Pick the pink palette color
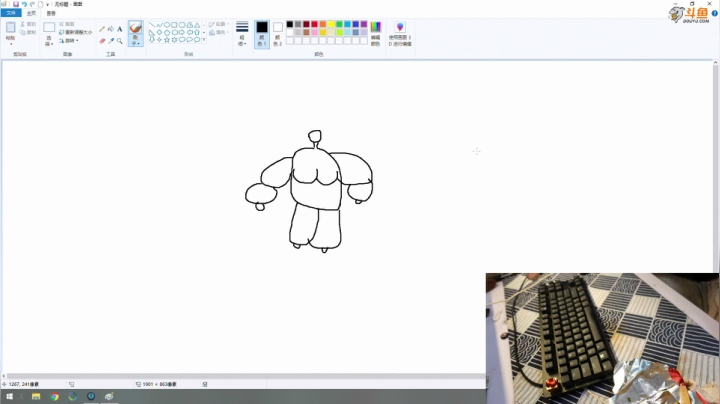 pyautogui.click(x=315, y=33)
